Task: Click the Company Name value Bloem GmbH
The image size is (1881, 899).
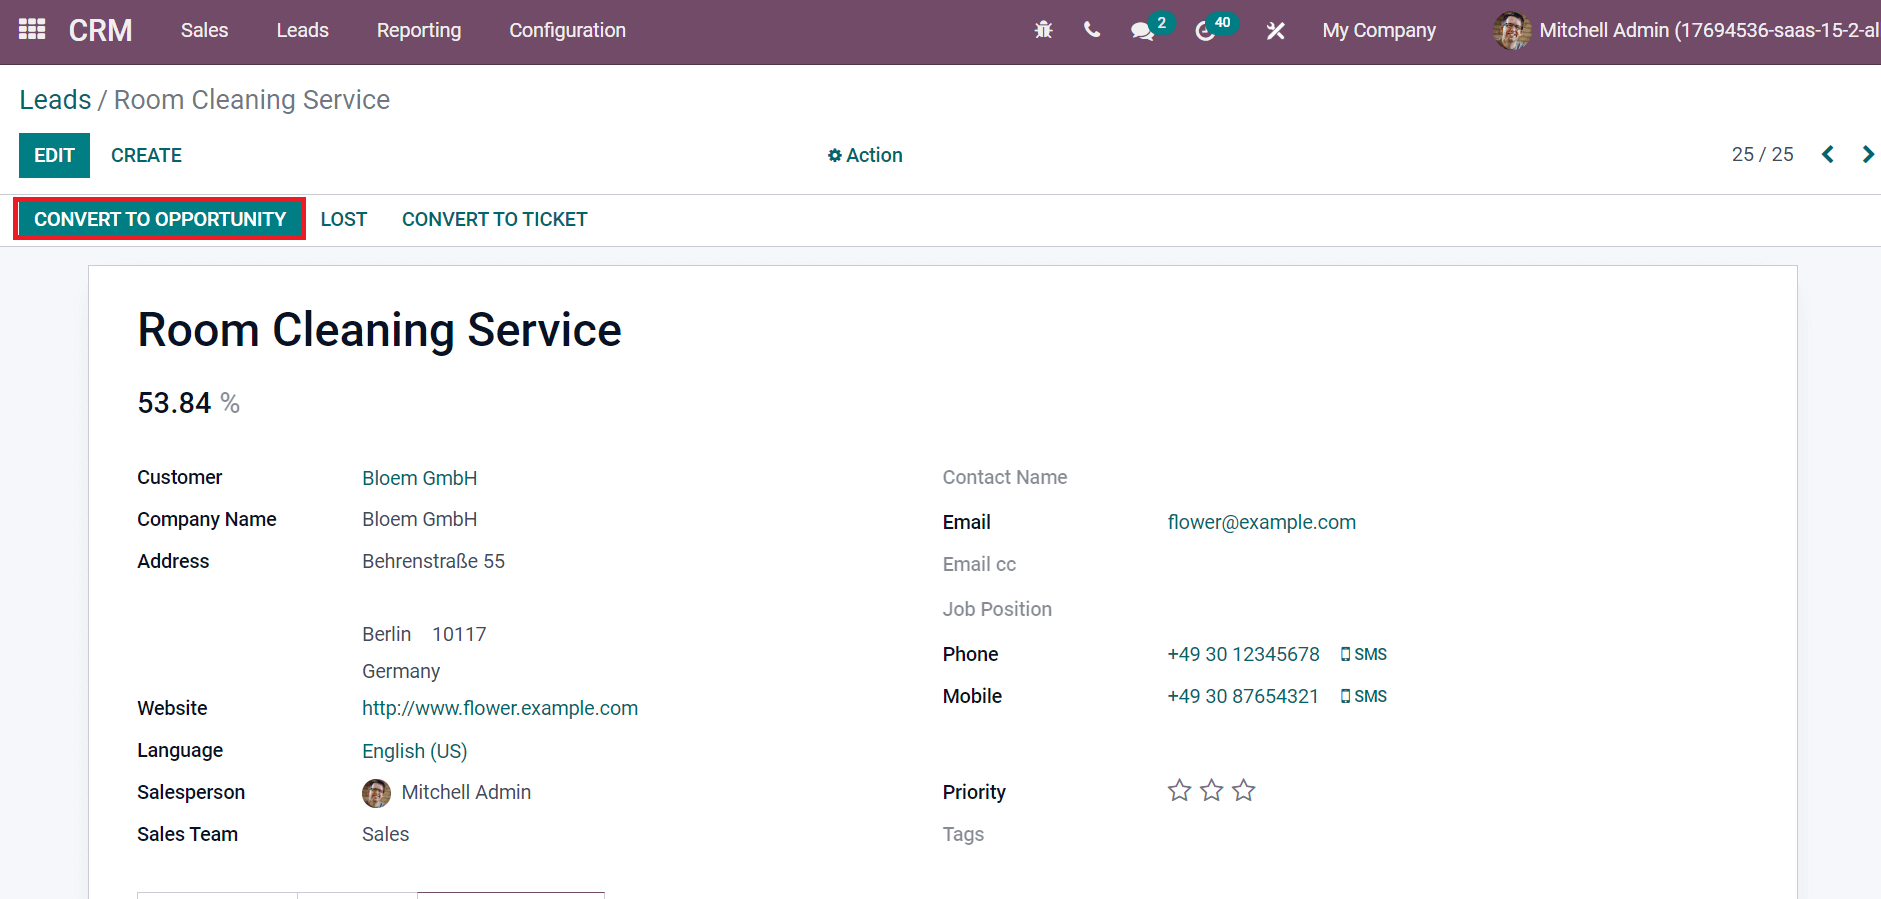Action: click(x=419, y=519)
